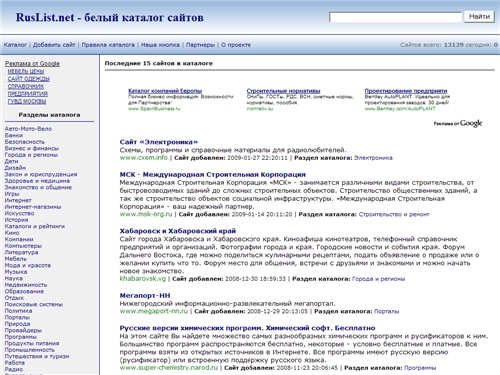The image size is (500, 375).
Task: Open the Дизайн category
Action: pos(15,168)
